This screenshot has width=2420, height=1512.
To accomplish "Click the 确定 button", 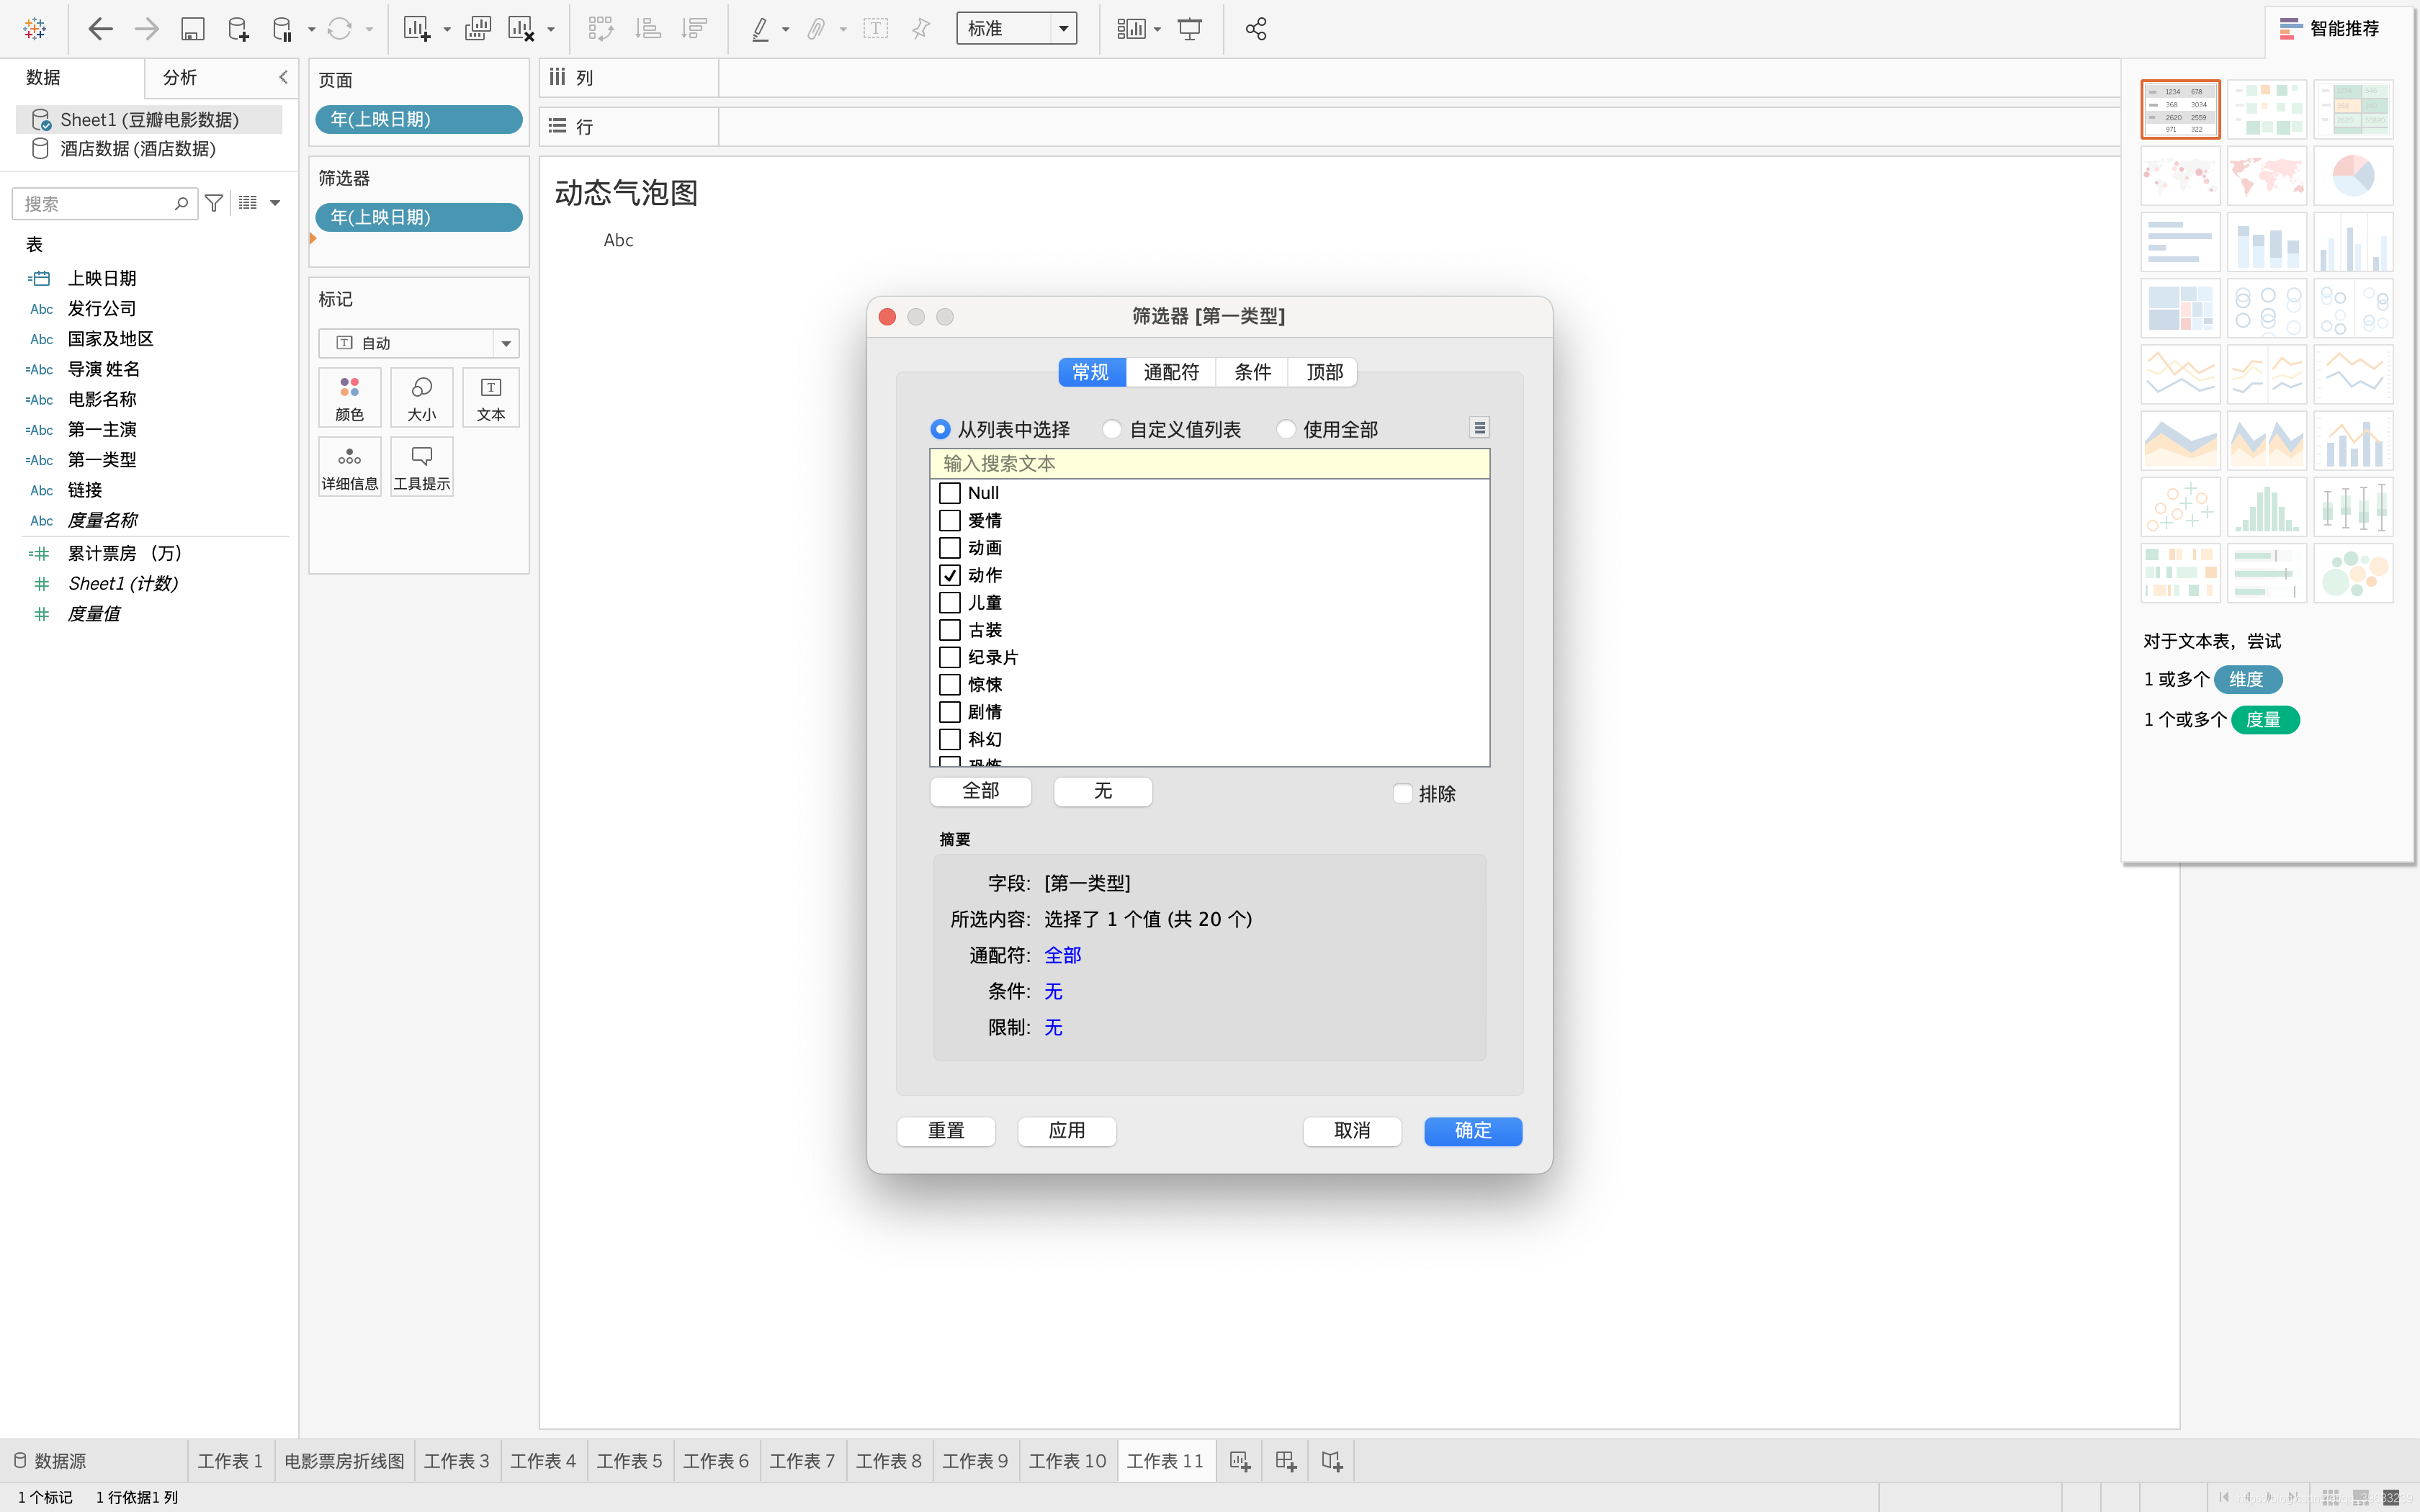I will (1472, 1130).
